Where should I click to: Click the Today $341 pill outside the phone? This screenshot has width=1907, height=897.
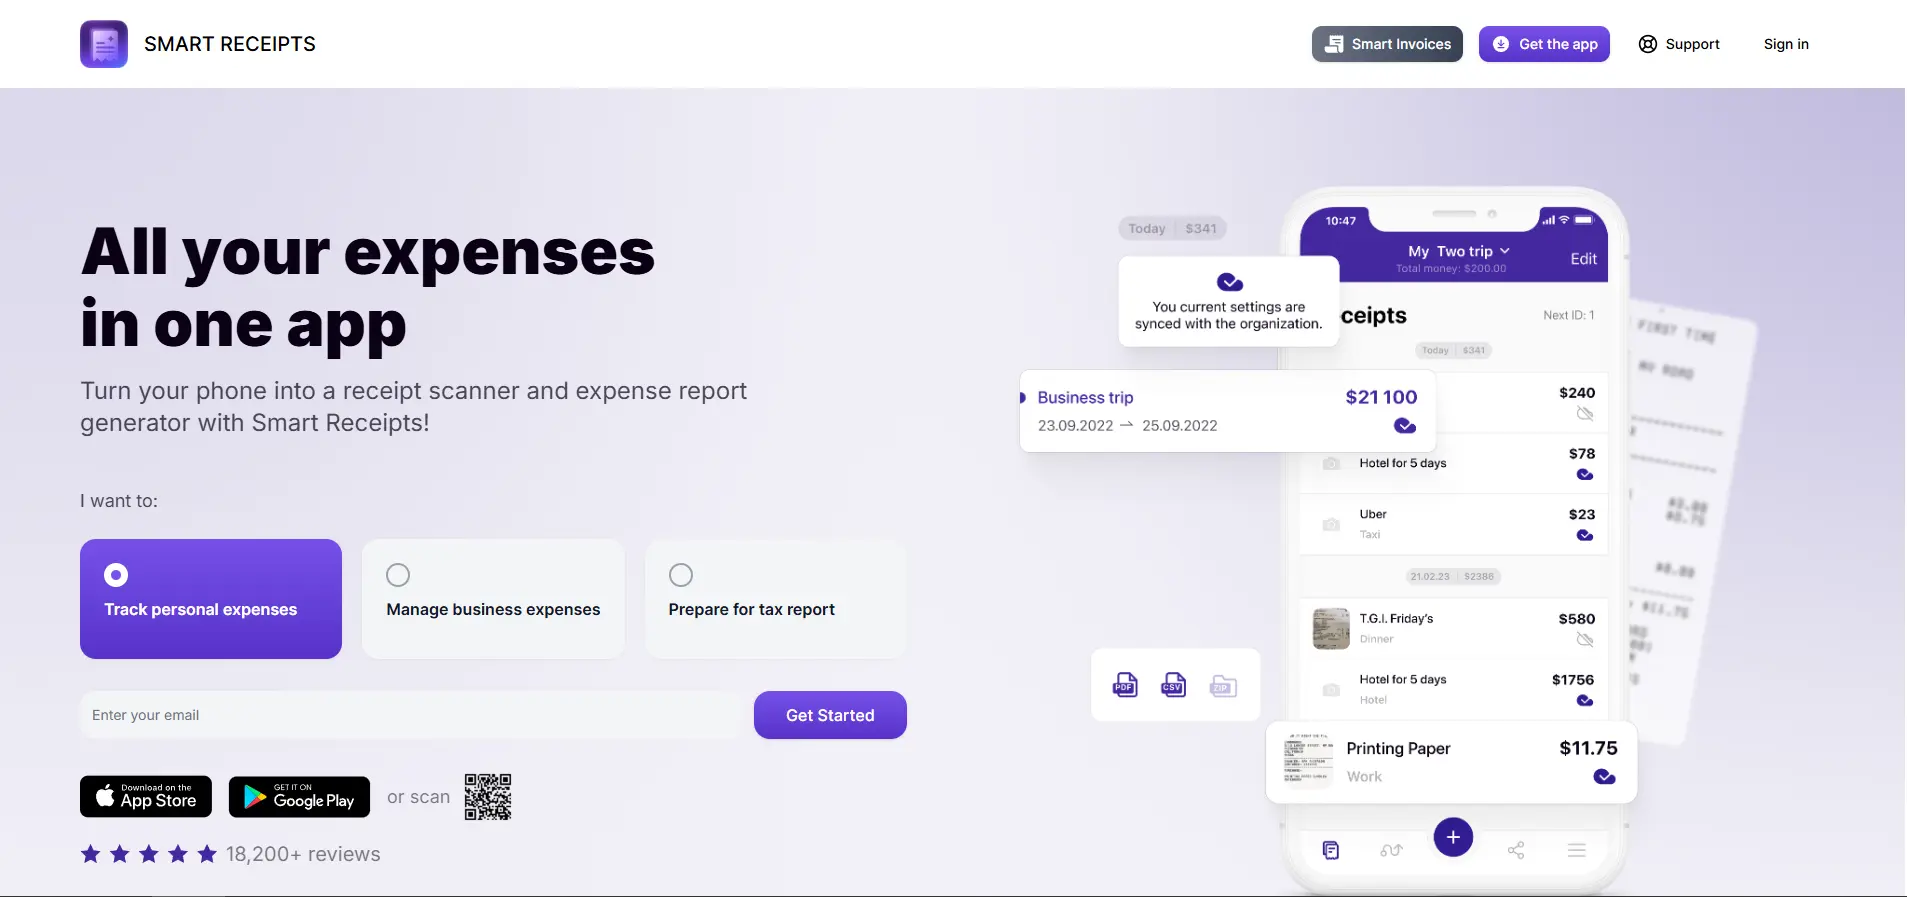(x=1172, y=228)
